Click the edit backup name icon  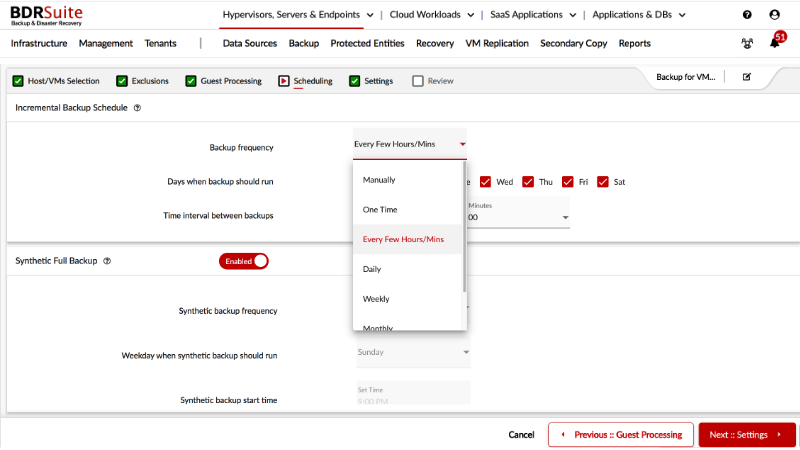pyautogui.click(x=746, y=77)
